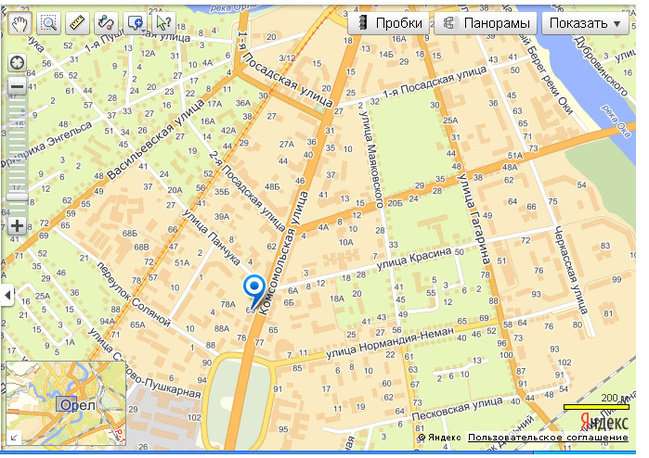Open the Пользовательское соглашение link
The height and width of the screenshot is (458, 649).
point(548,437)
